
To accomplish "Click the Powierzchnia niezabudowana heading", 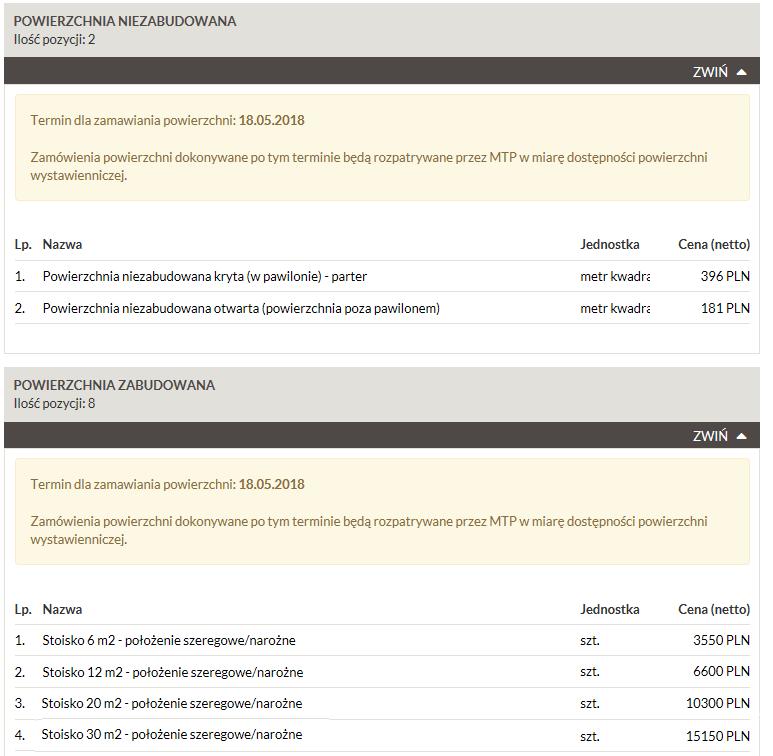I will (125, 21).
